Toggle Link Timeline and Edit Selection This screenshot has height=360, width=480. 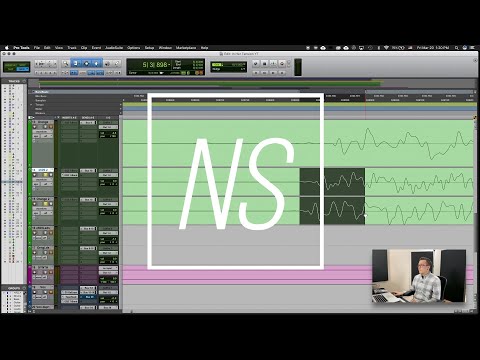click(x=91, y=73)
